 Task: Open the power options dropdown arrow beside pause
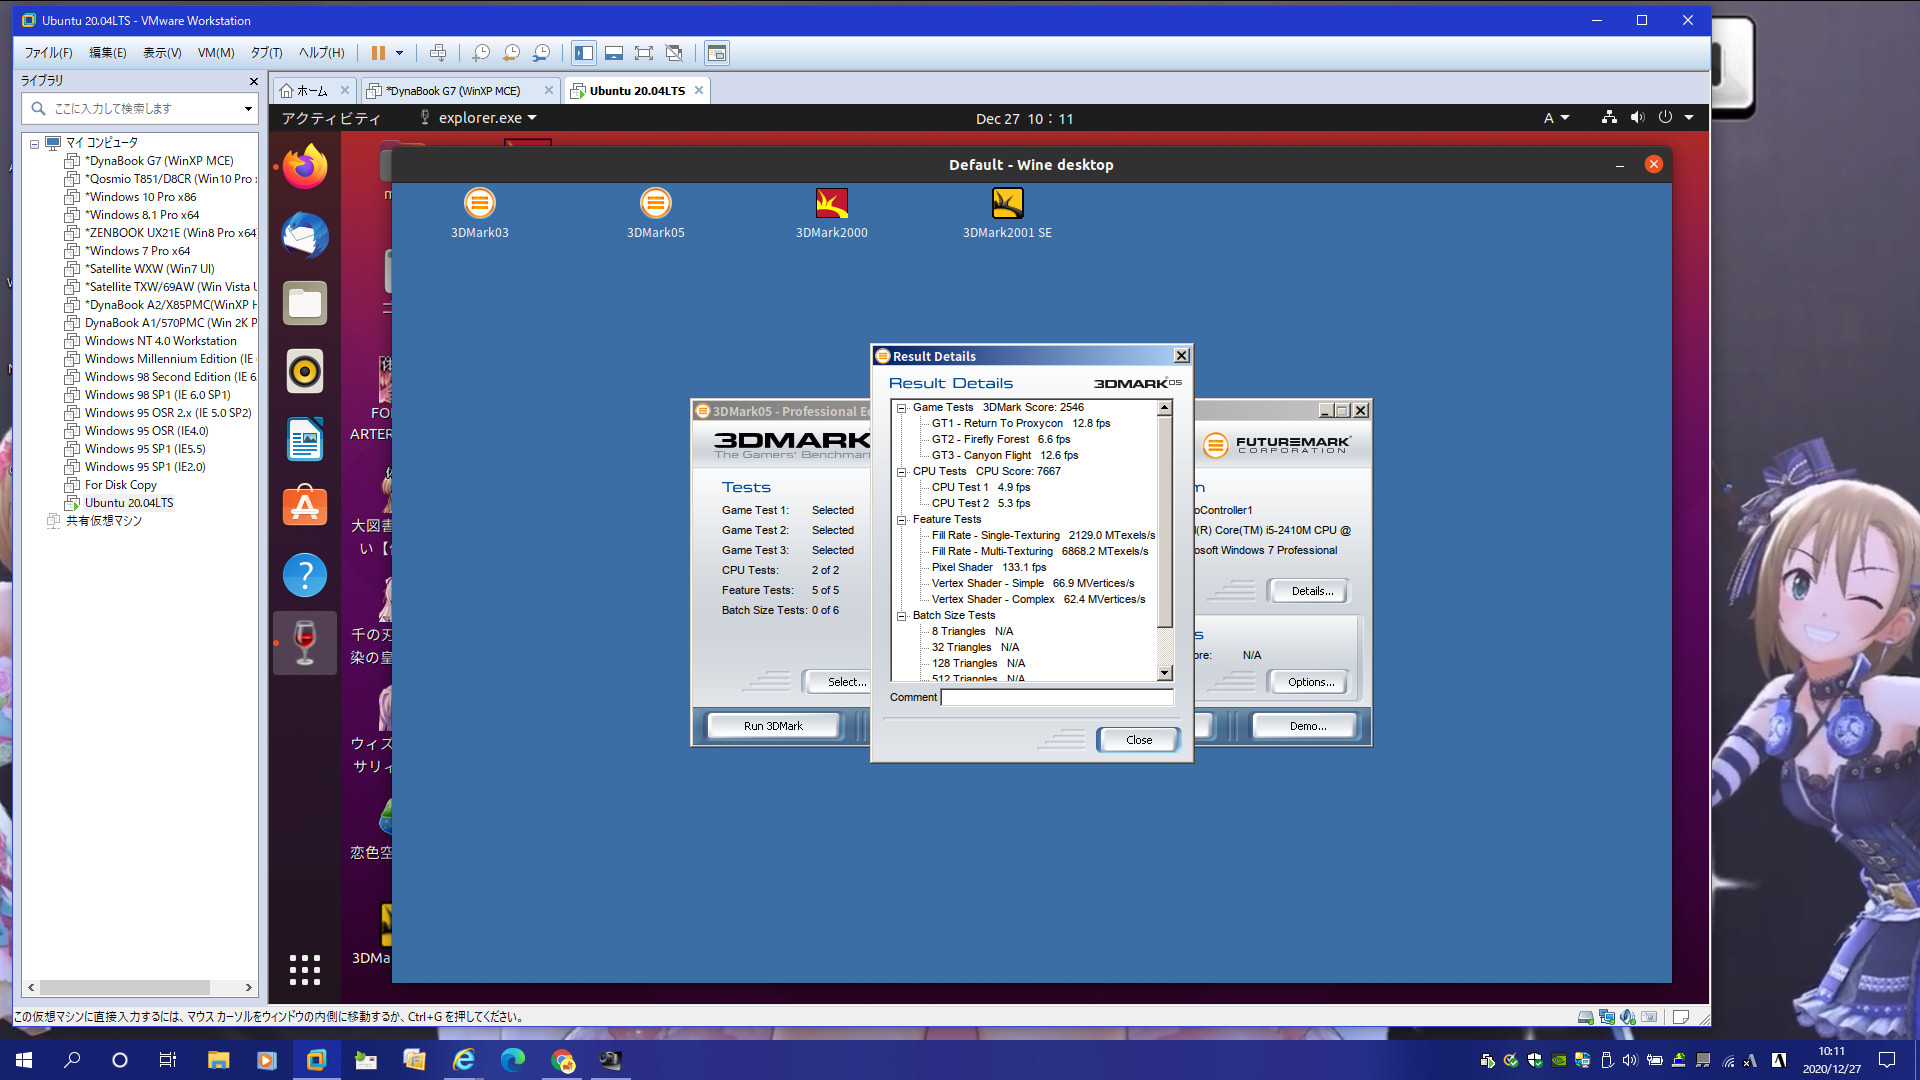coord(399,53)
